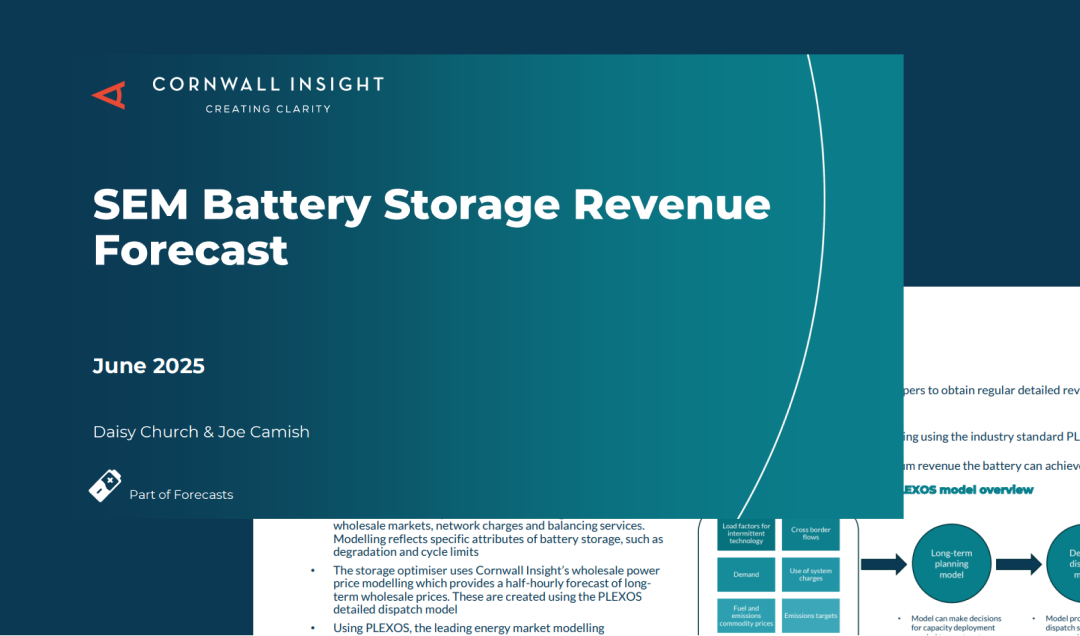
Task: Click the 'Using PLEXOS, the leading energy' bullet
Action: pos(468,628)
